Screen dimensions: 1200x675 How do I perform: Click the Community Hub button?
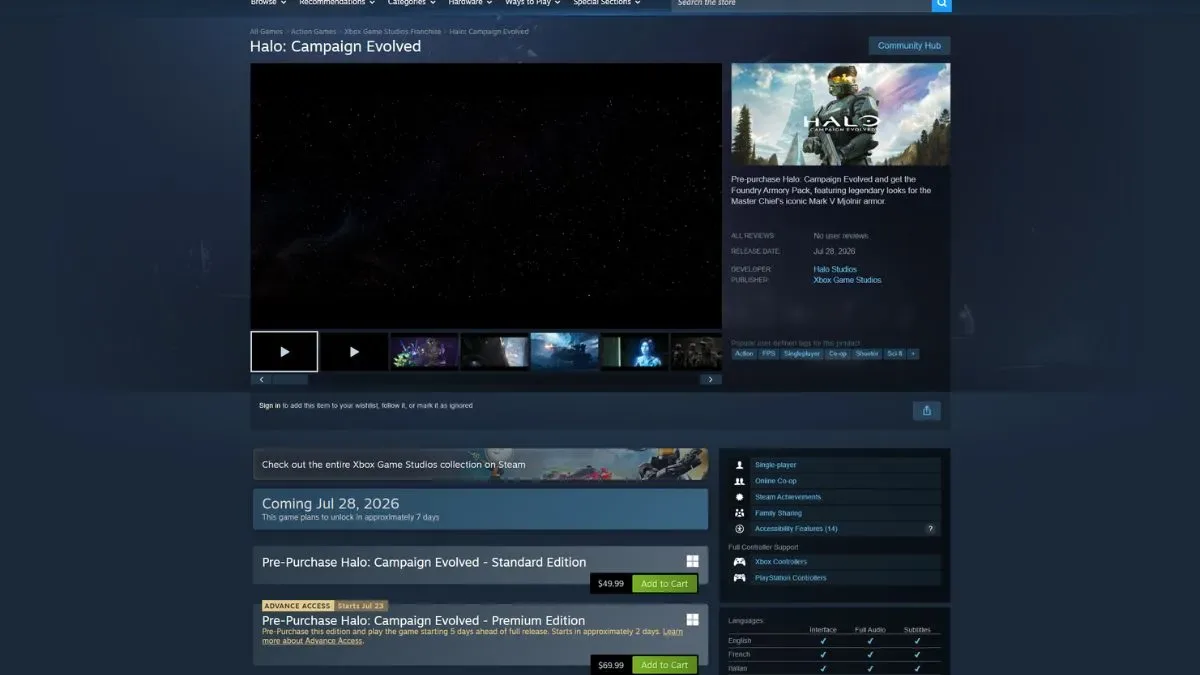click(x=909, y=46)
